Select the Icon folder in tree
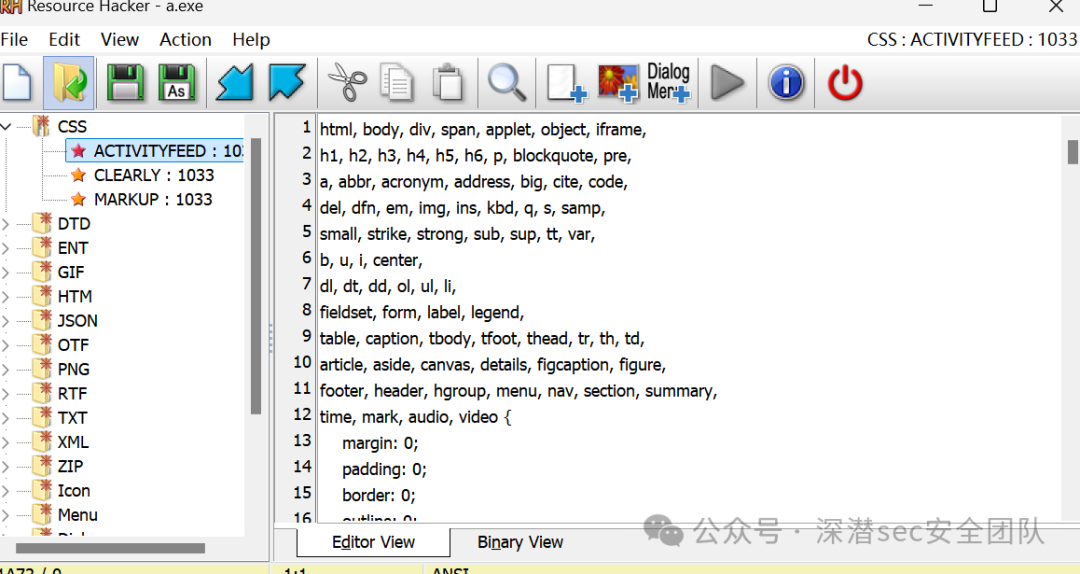This screenshot has height=574, width=1080. click(74, 491)
